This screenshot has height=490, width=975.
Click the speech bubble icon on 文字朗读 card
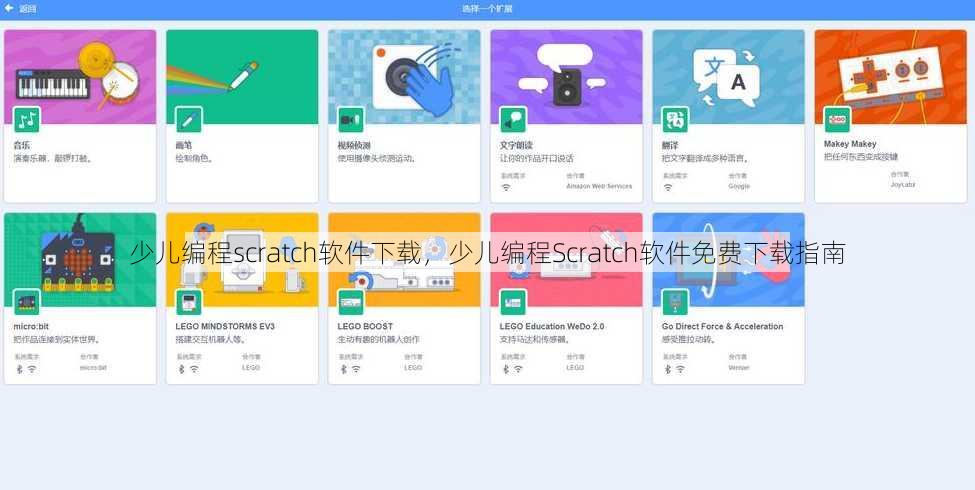point(513,119)
